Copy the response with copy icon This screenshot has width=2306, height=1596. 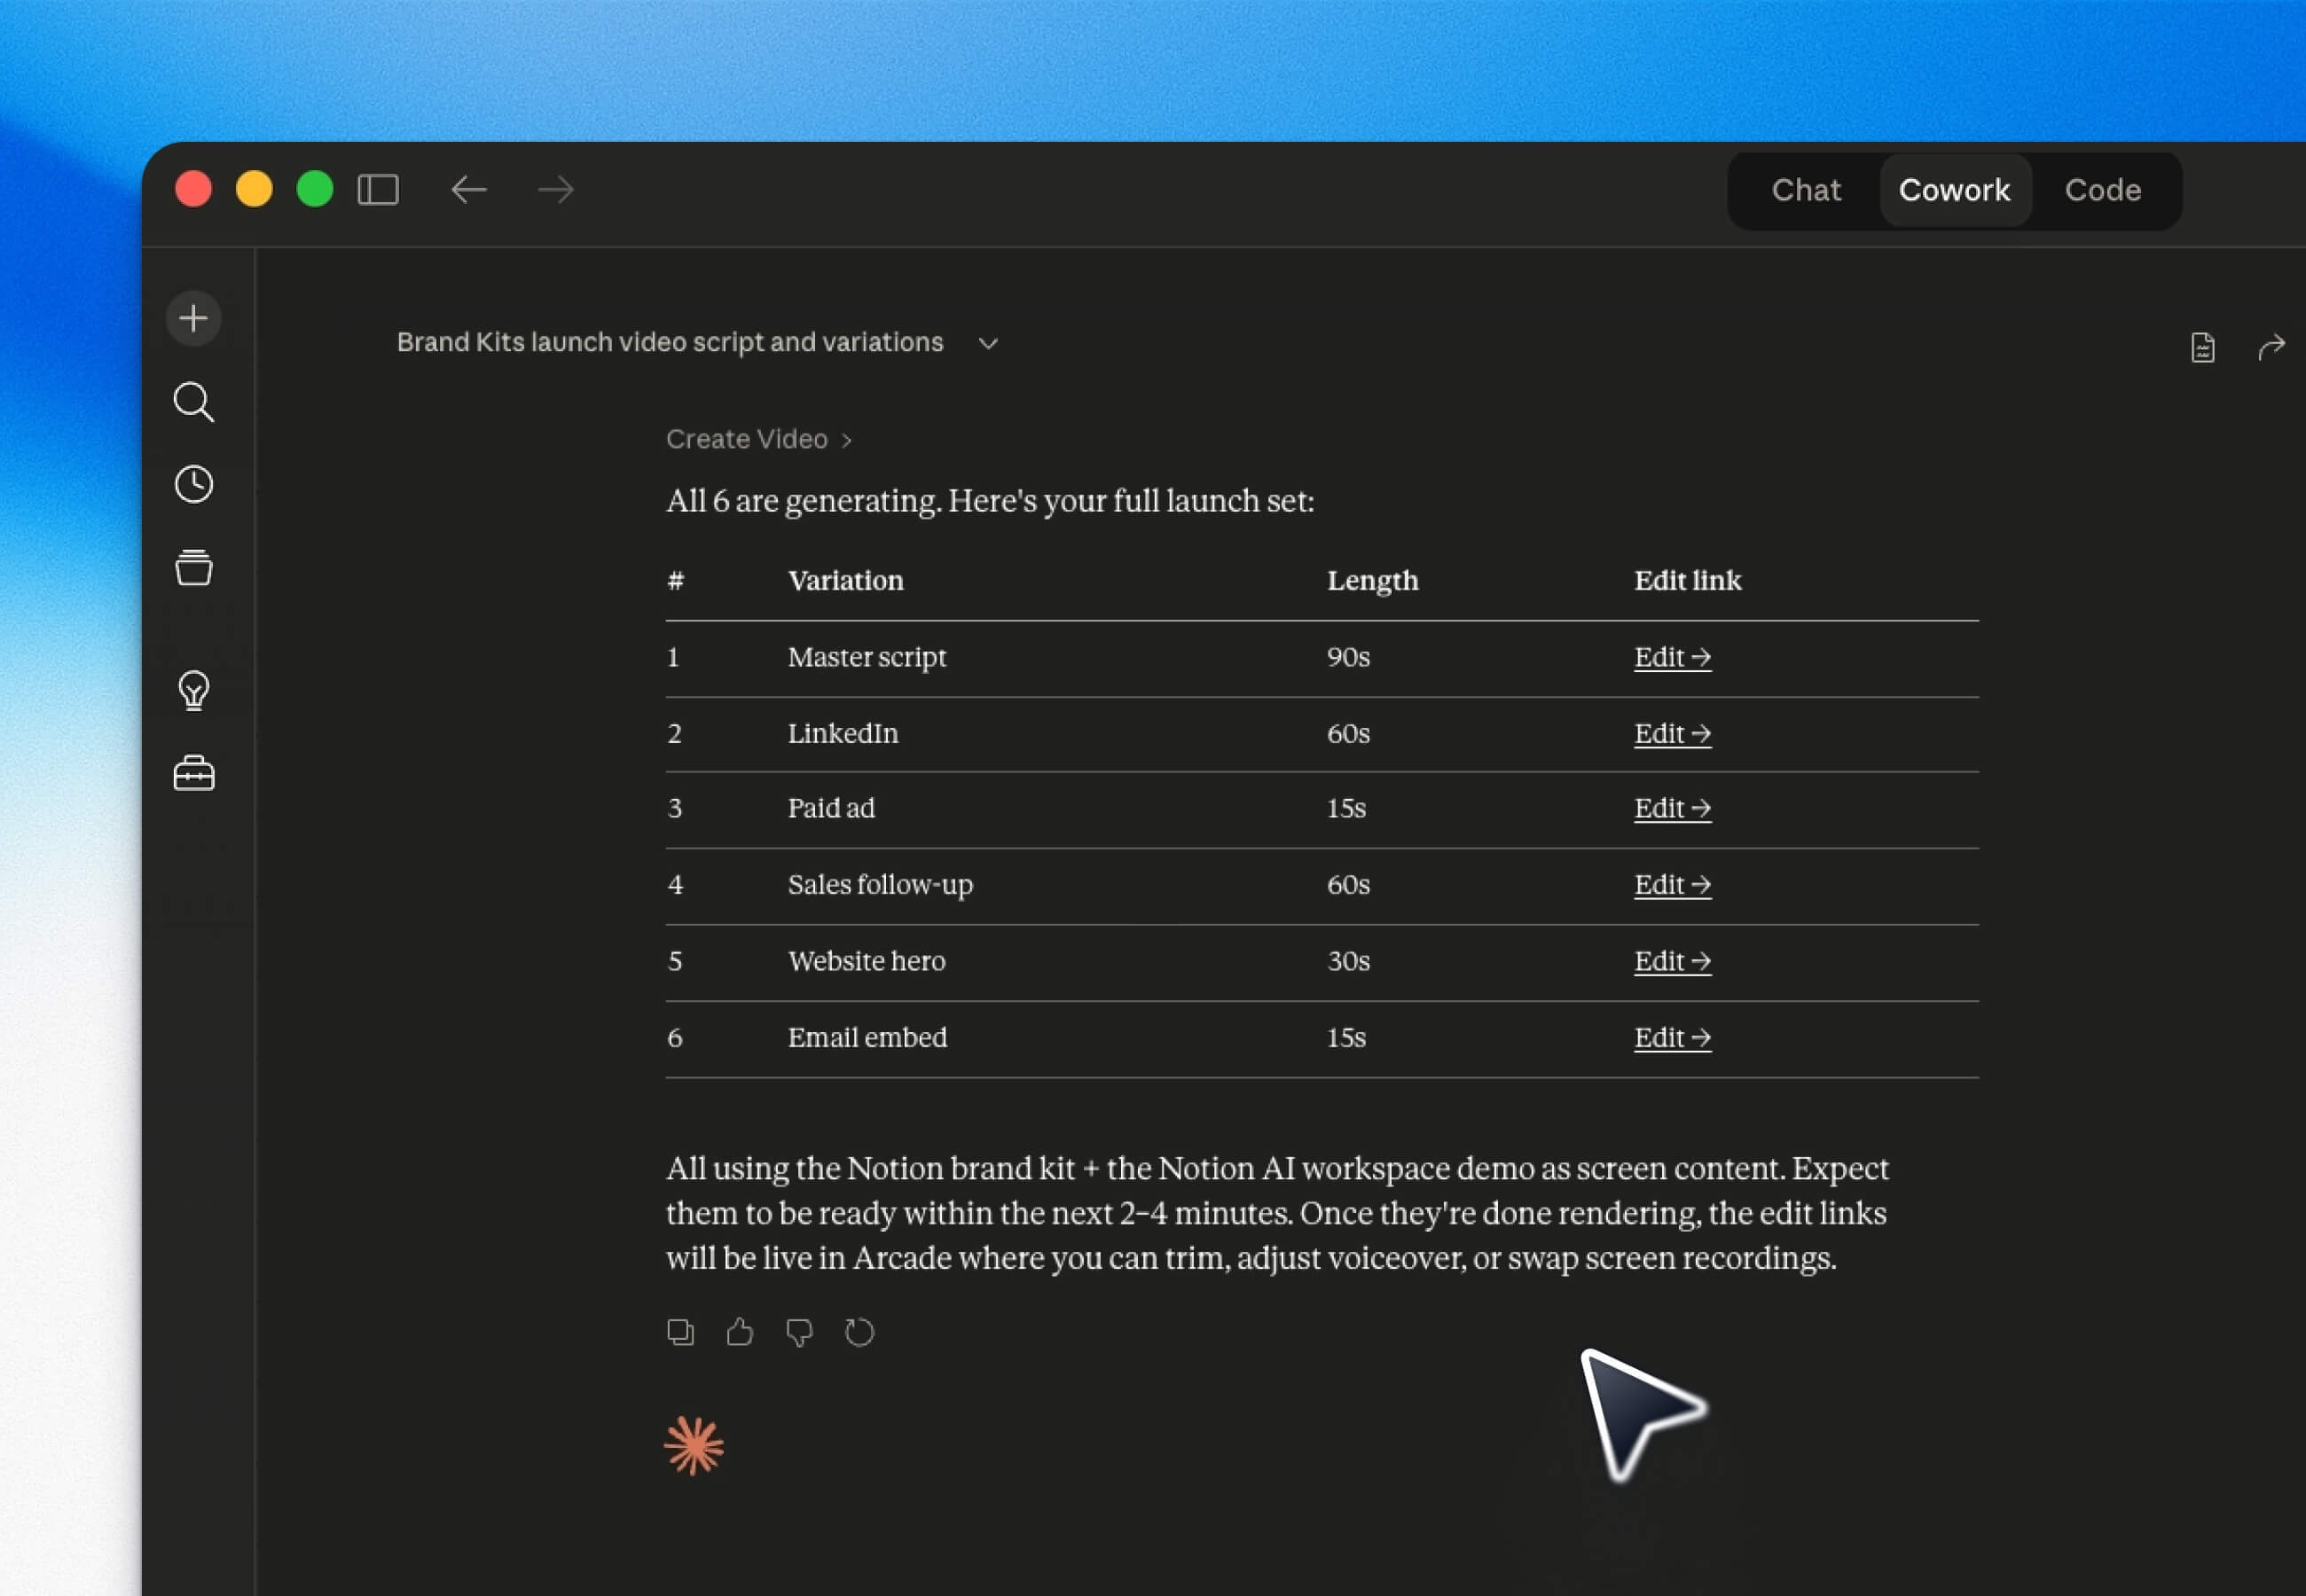[680, 1332]
